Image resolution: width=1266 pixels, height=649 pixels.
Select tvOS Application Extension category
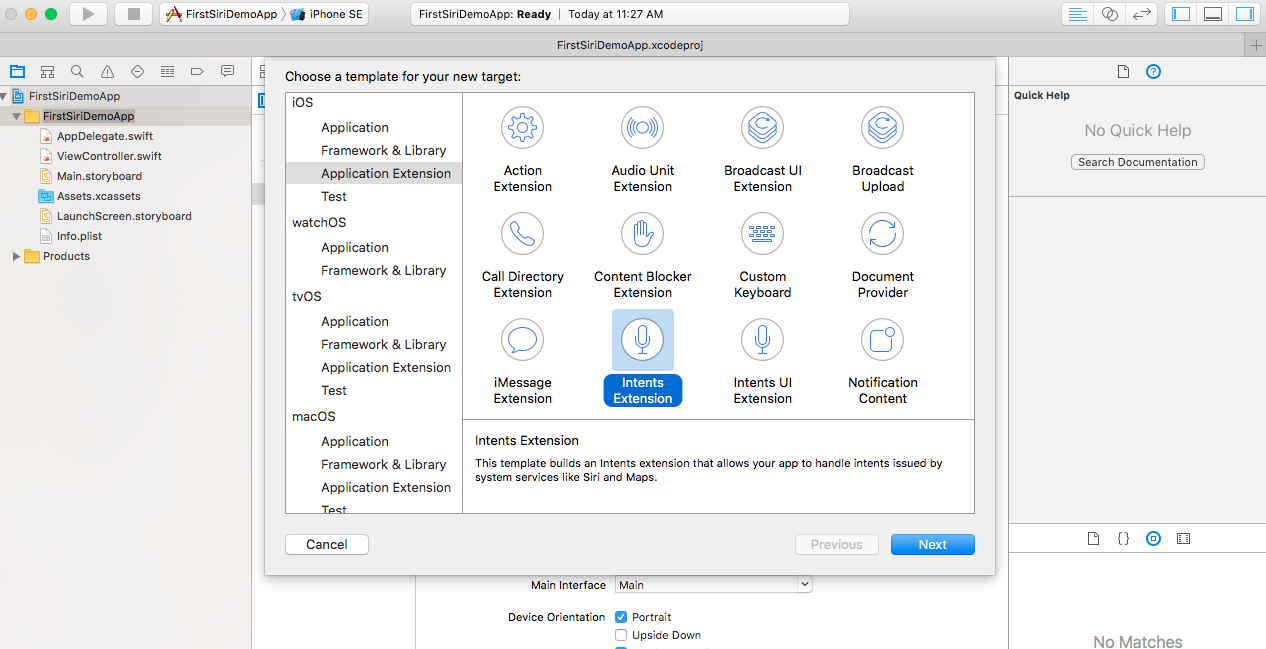point(386,367)
